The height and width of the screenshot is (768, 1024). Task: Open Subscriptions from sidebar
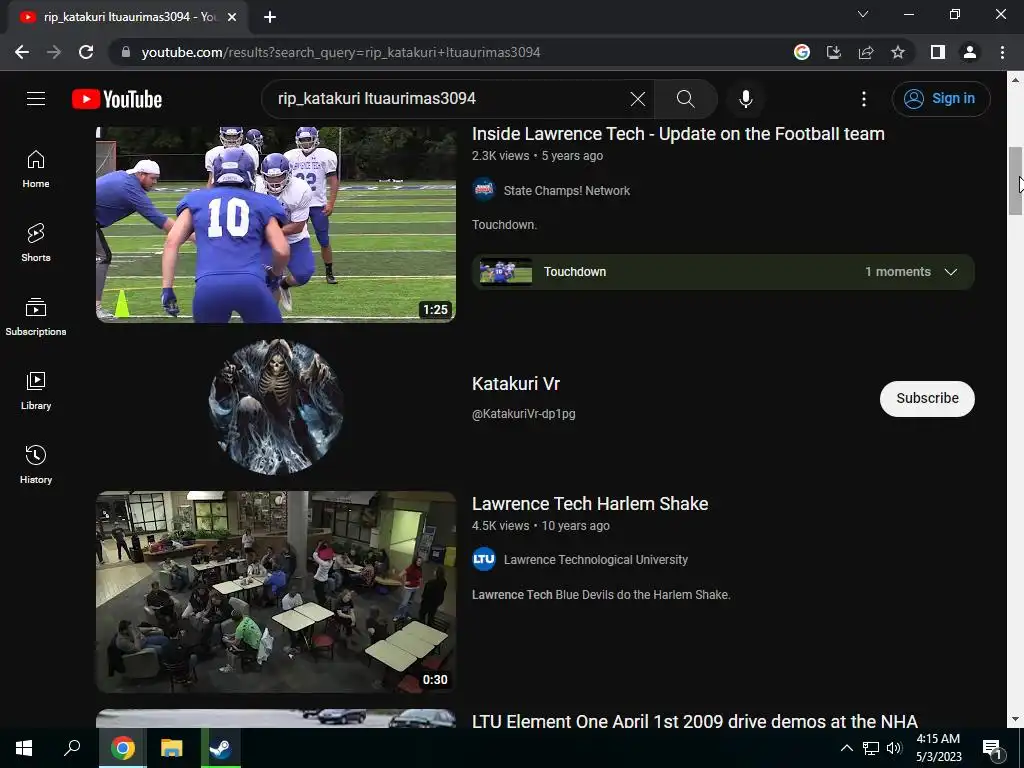point(36,317)
